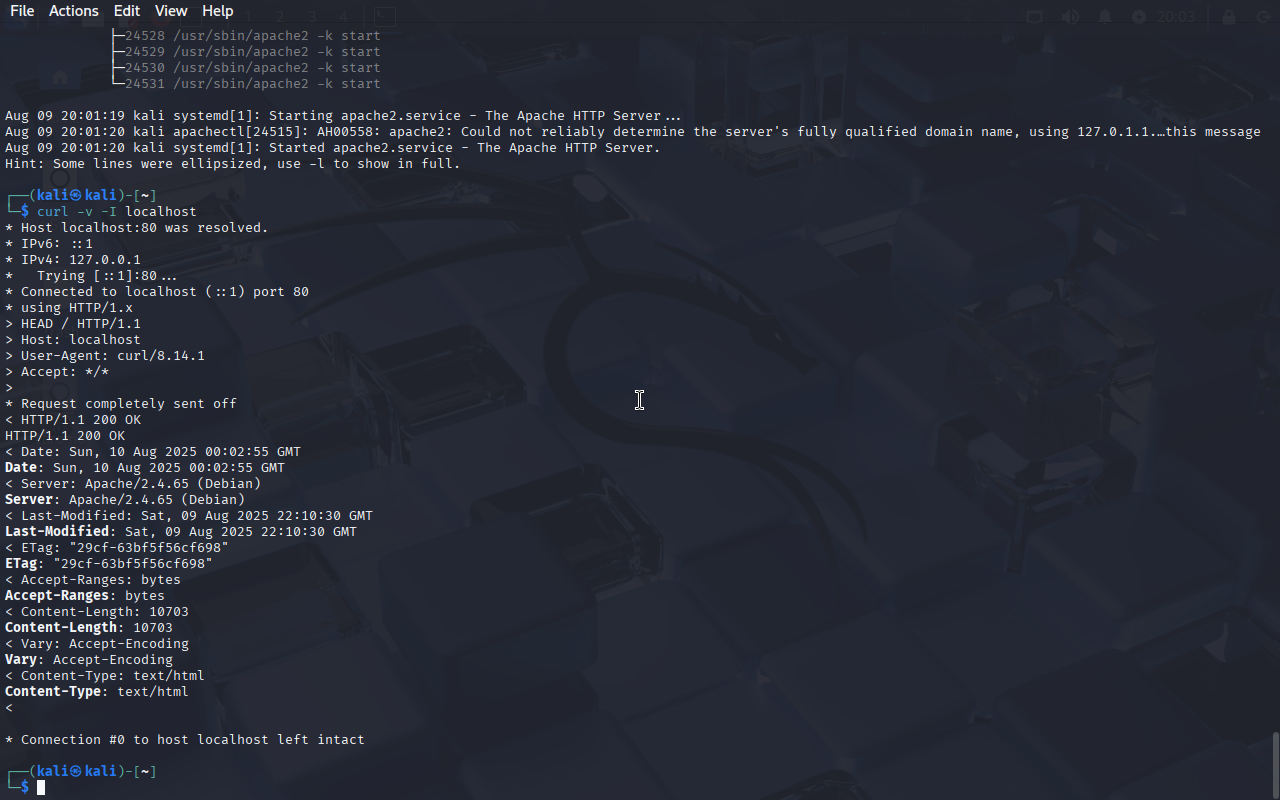Click the terminal scrollbar thumb

[1275, 765]
